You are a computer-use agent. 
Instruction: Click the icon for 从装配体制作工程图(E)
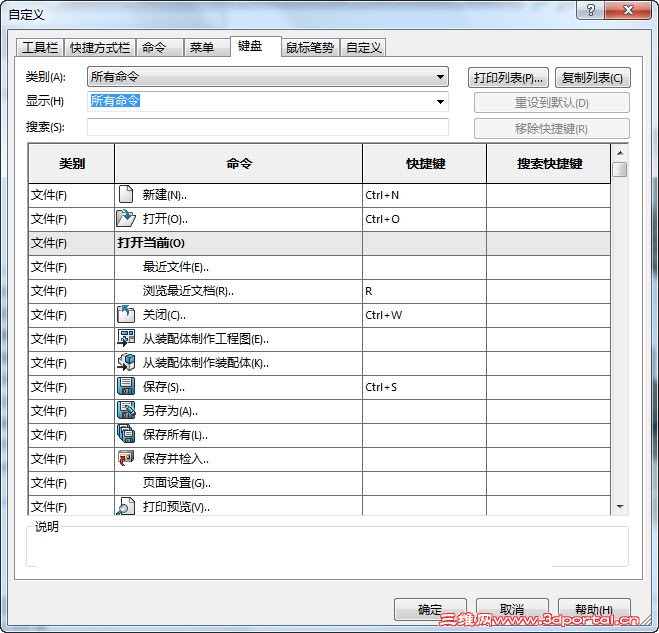click(126, 339)
